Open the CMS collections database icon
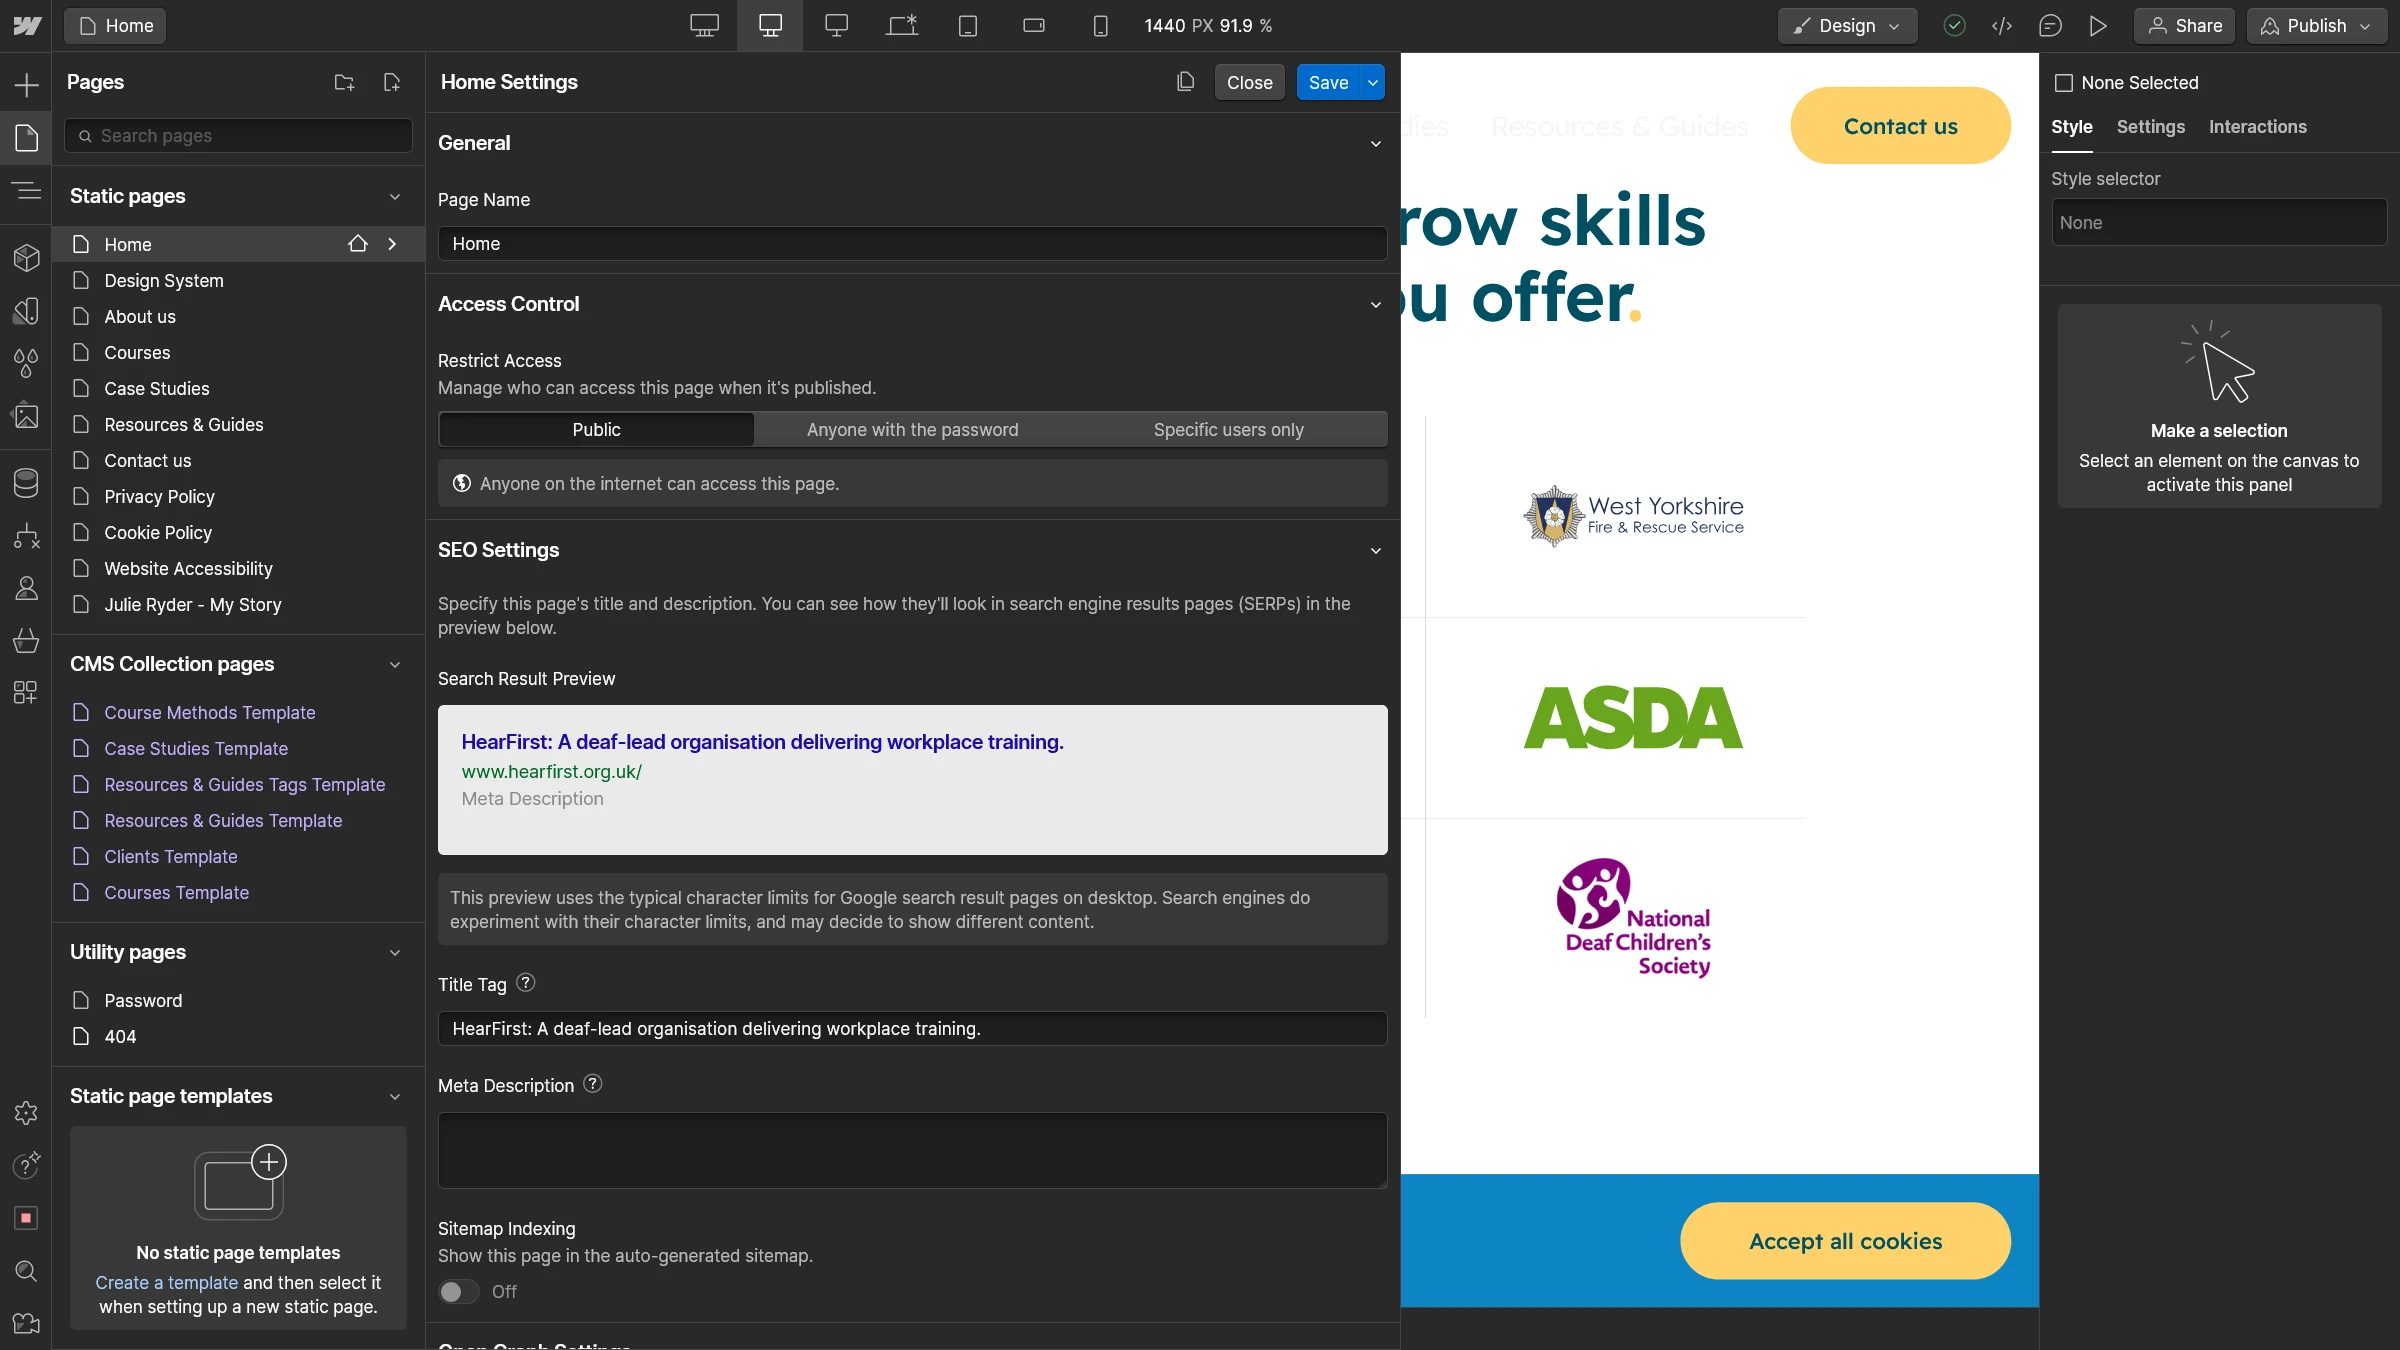2400x1350 pixels. click(x=26, y=482)
